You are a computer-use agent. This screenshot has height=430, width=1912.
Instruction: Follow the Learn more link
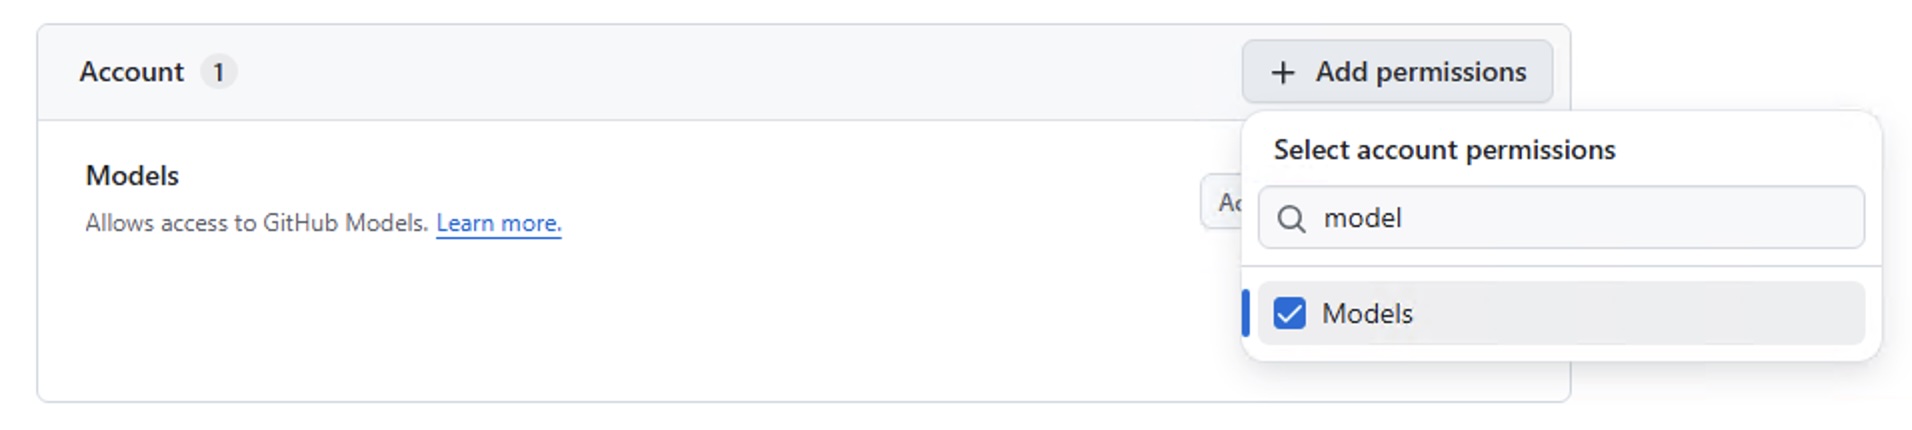point(498,223)
